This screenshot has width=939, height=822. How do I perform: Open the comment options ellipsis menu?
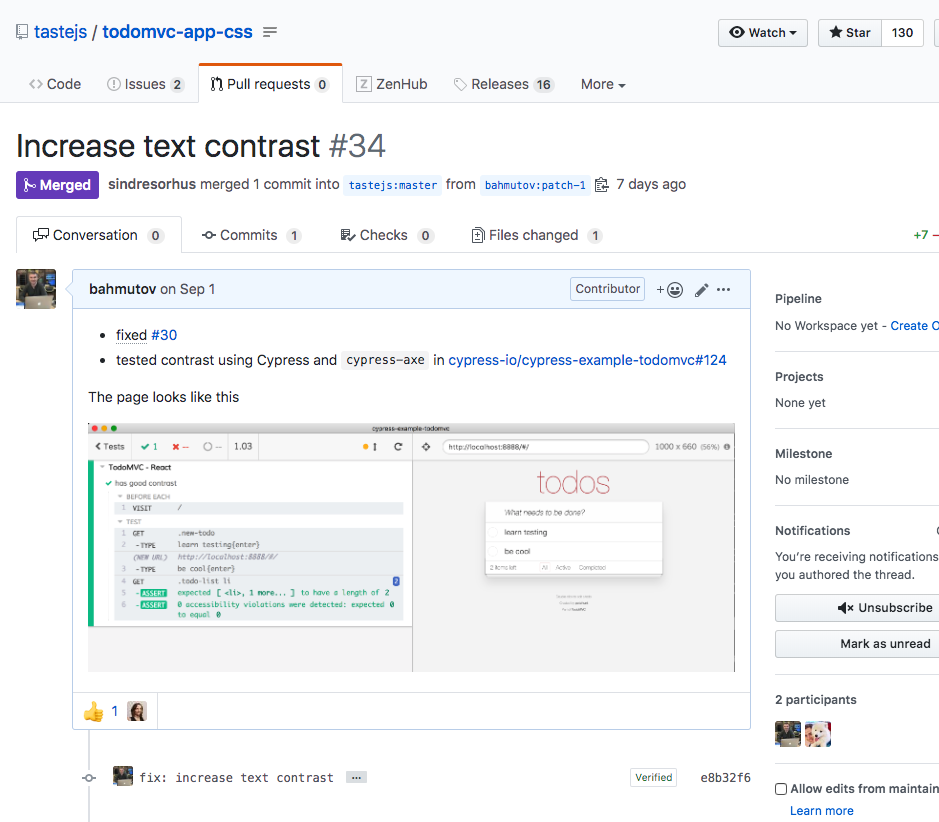(723, 290)
